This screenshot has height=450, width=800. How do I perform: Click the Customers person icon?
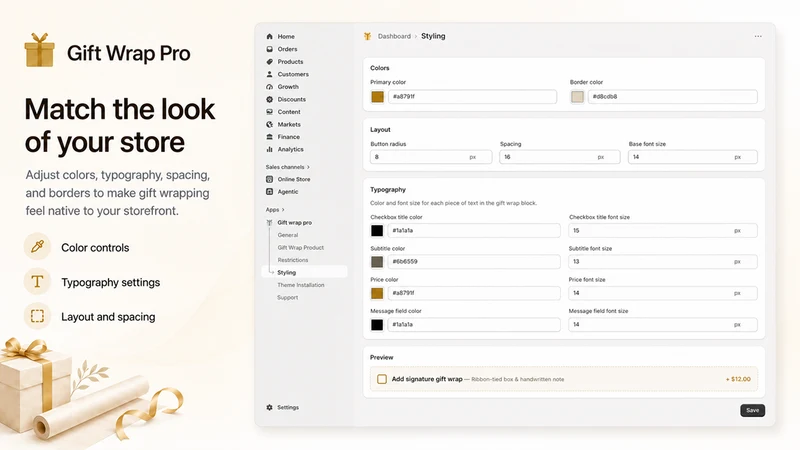[x=269, y=74]
